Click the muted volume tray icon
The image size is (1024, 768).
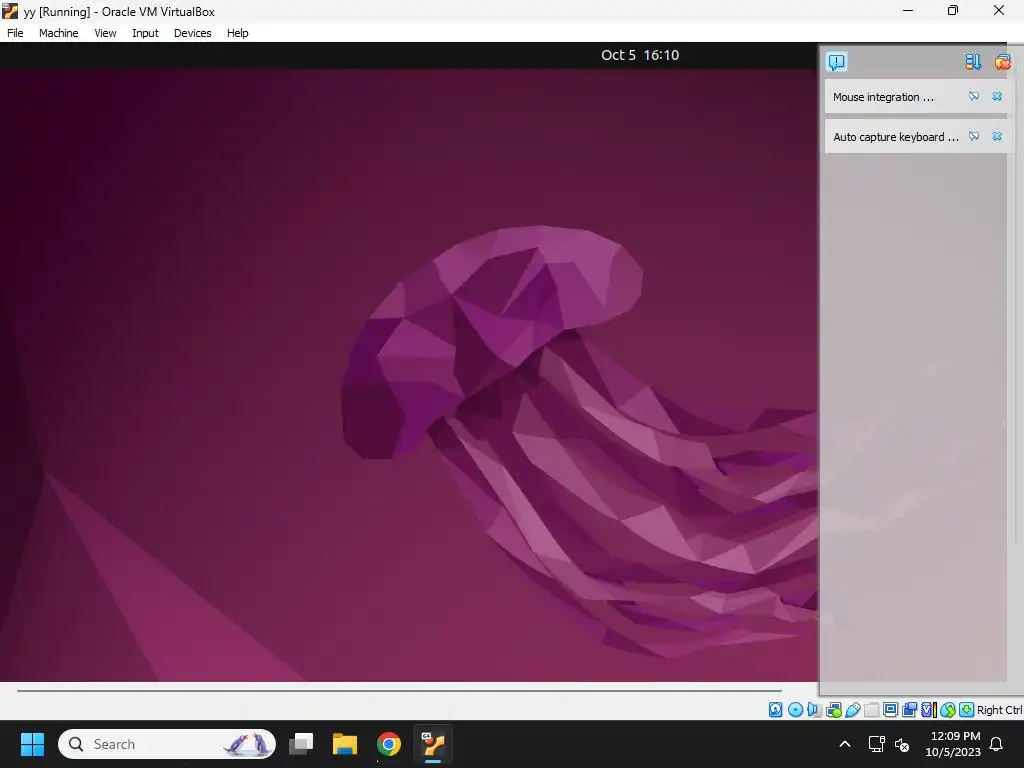(903, 744)
